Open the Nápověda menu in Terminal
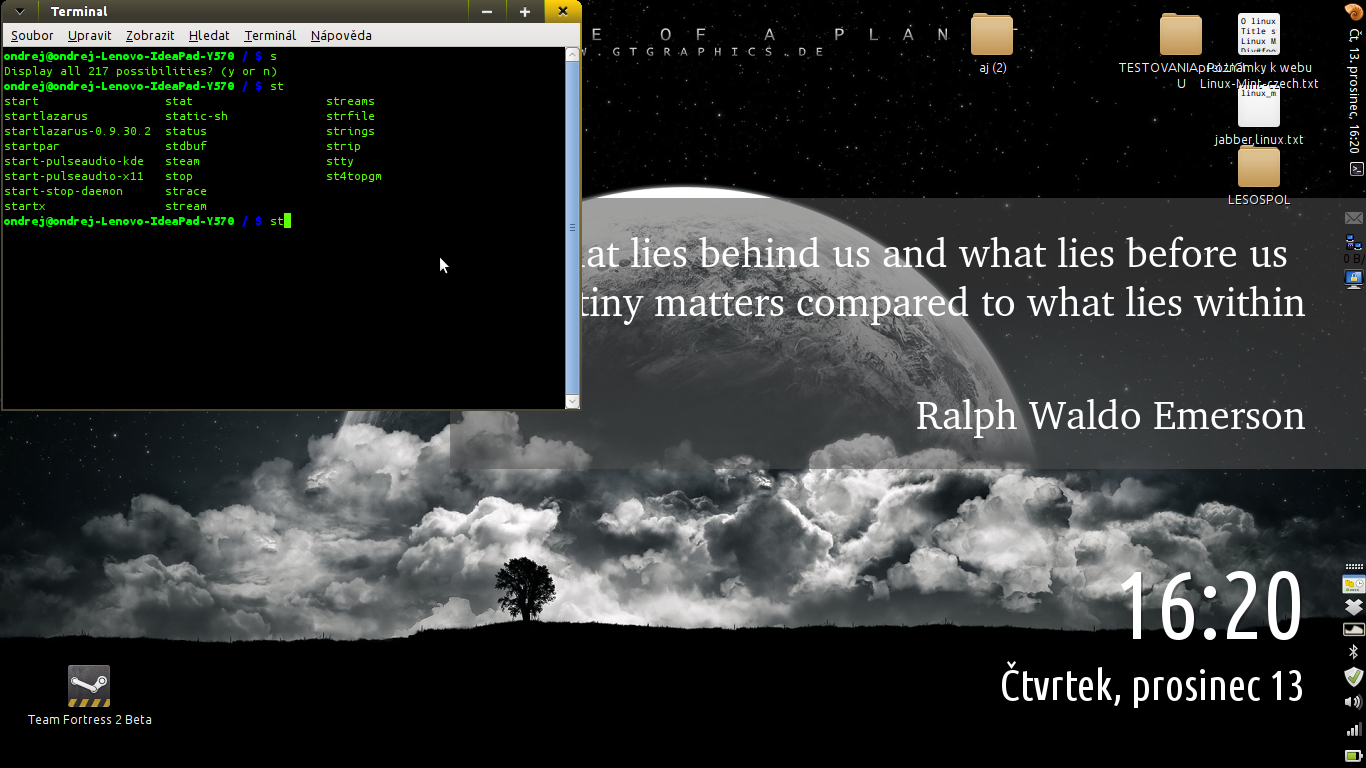The width and height of the screenshot is (1366, 768). tap(341, 35)
